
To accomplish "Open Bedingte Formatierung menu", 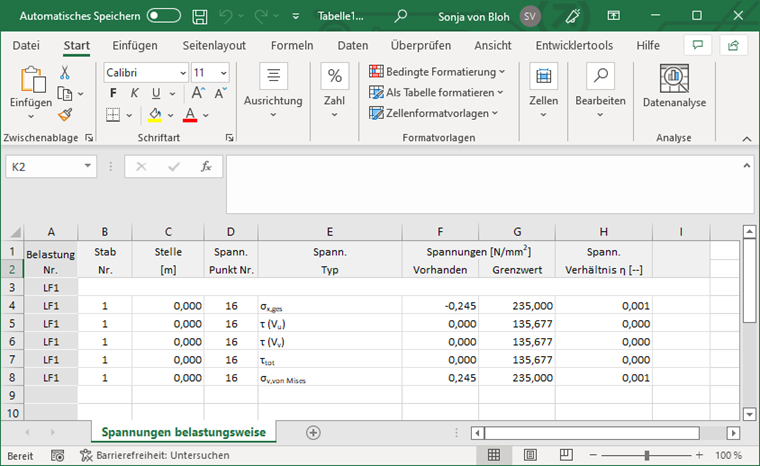I will click(x=437, y=72).
